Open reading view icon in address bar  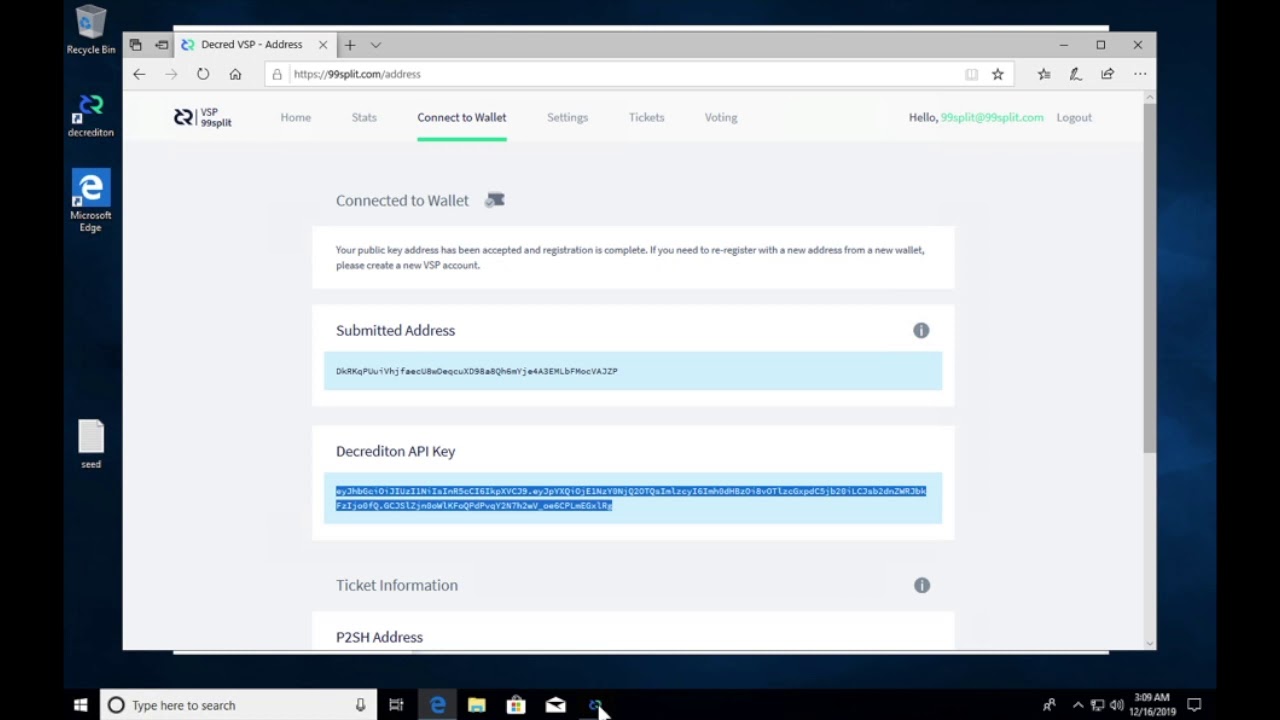(x=971, y=74)
